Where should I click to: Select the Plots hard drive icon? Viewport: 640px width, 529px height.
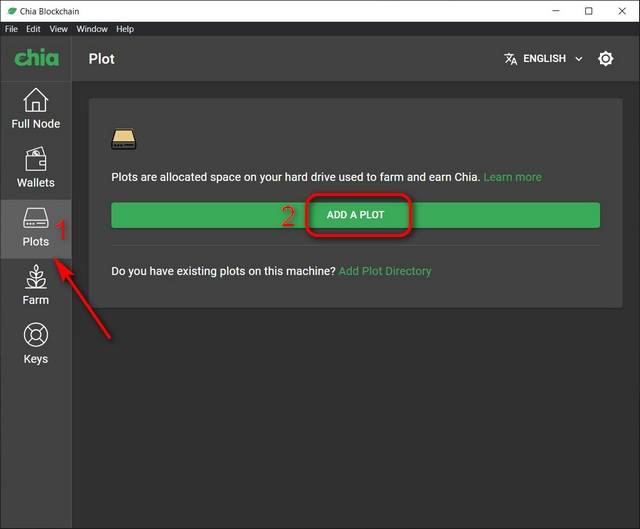tap(36, 218)
